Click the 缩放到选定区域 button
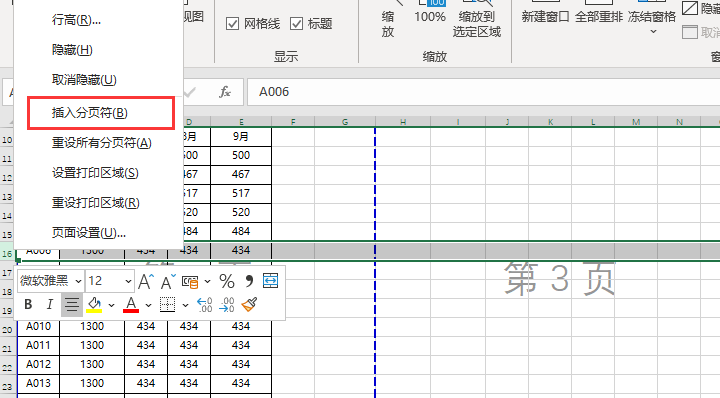 (x=476, y=24)
